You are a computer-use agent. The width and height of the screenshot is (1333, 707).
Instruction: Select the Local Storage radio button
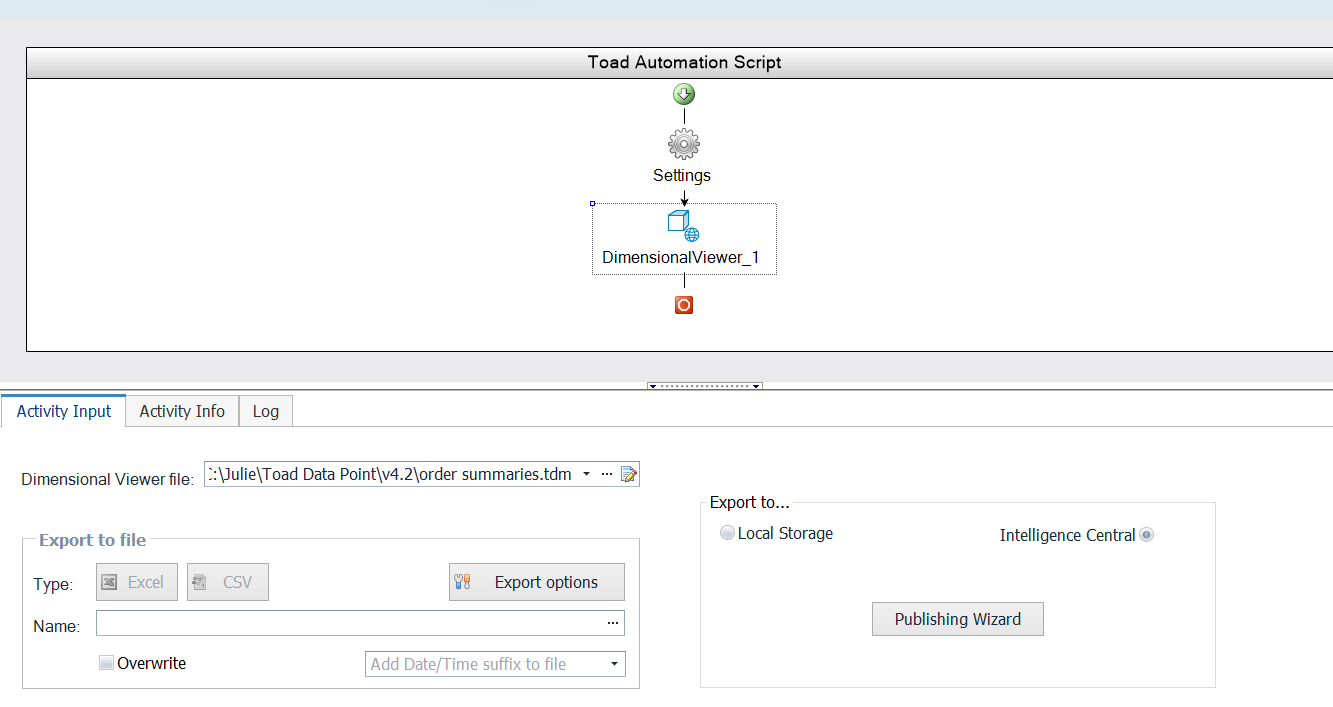click(x=727, y=533)
